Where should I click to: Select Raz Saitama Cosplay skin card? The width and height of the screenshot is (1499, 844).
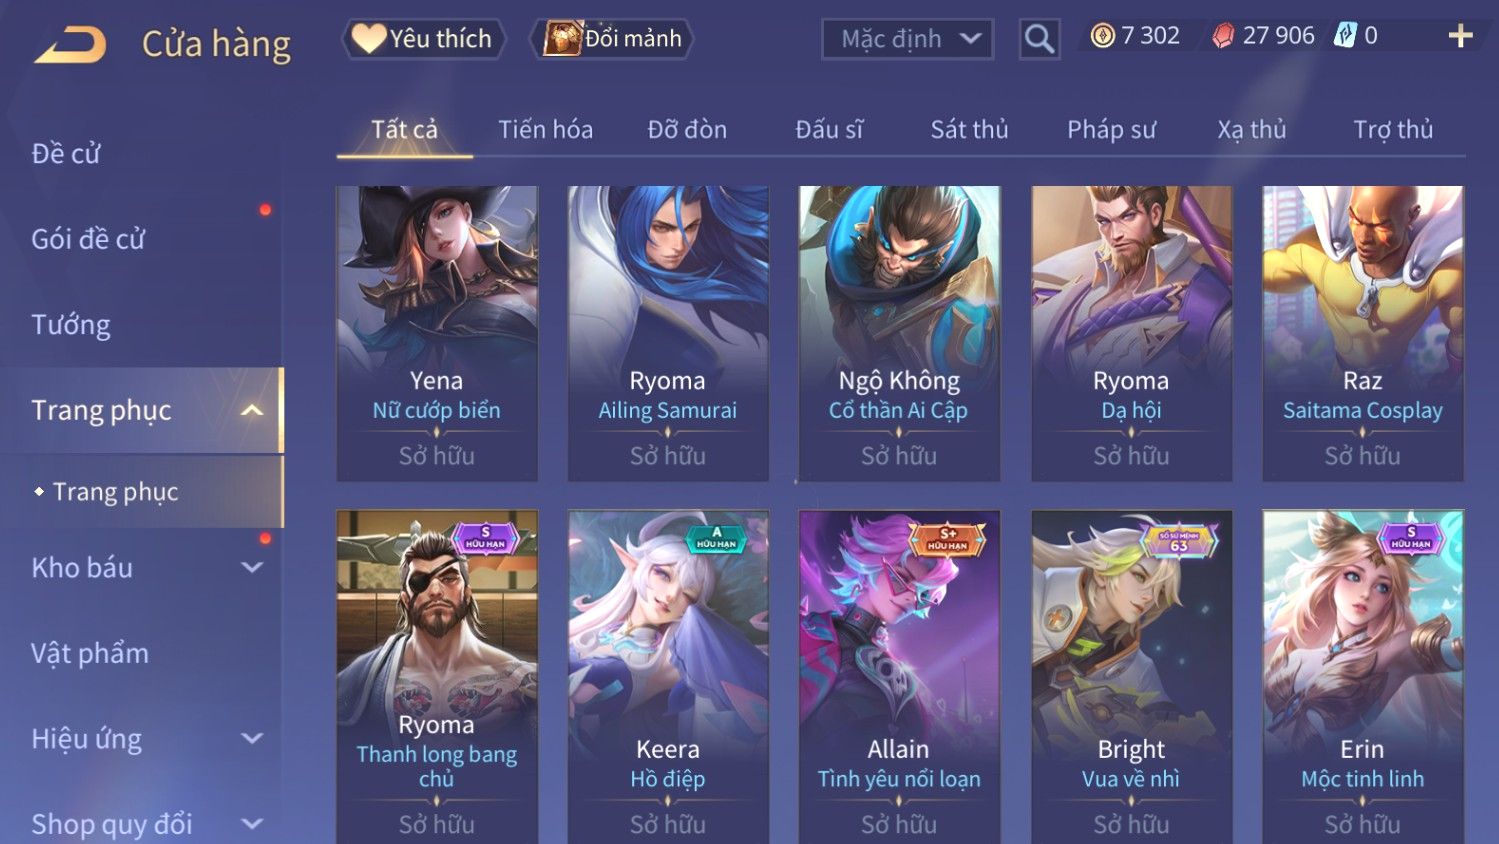tap(1362, 333)
